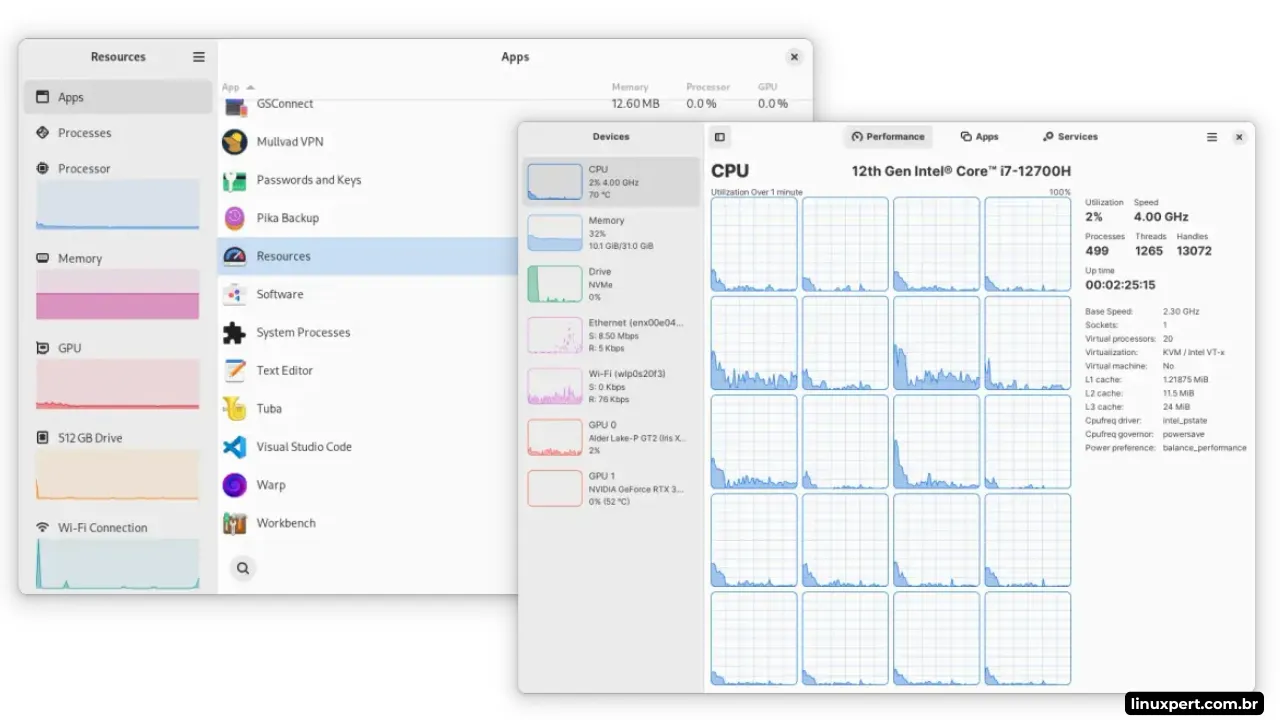Viewport: 1280px width, 720px height.
Task: Switch to the Performance tab
Action: (x=888, y=137)
